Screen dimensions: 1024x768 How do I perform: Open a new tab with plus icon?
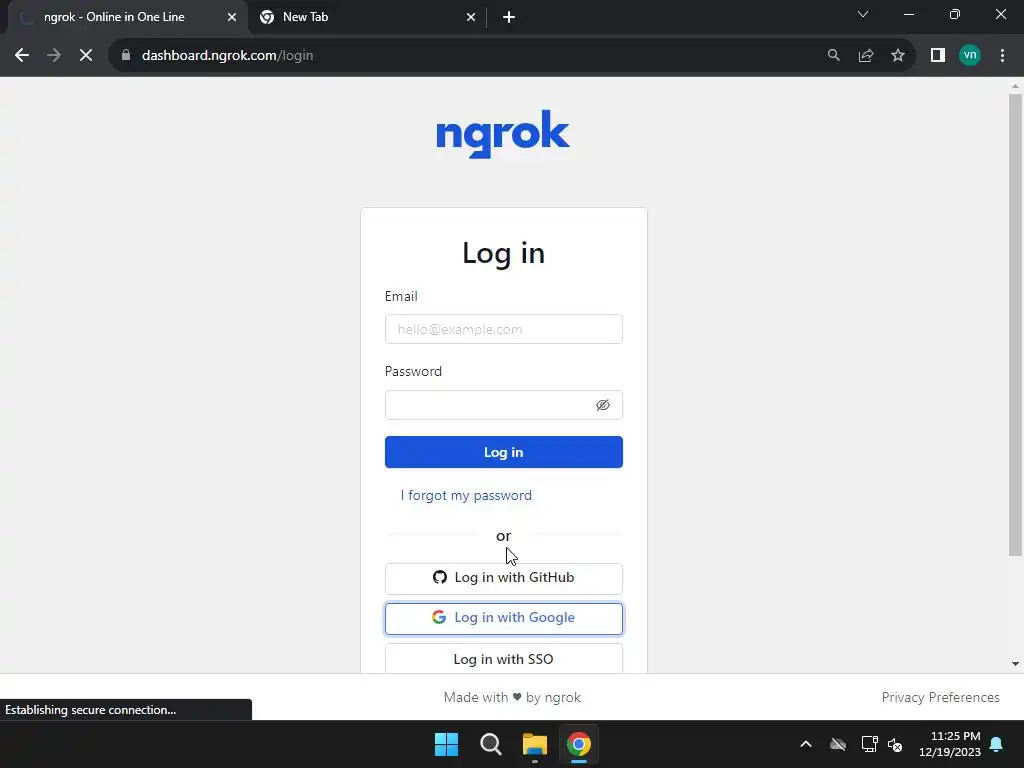[x=509, y=17]
